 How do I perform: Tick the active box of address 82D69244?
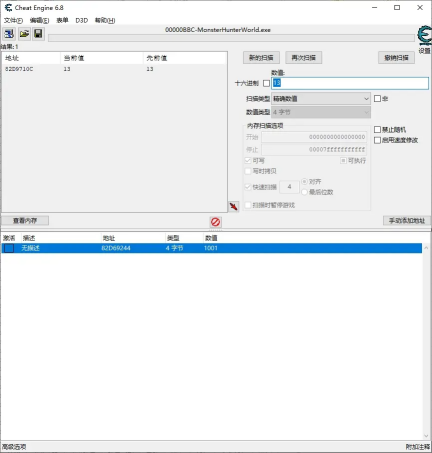point(9,248)
